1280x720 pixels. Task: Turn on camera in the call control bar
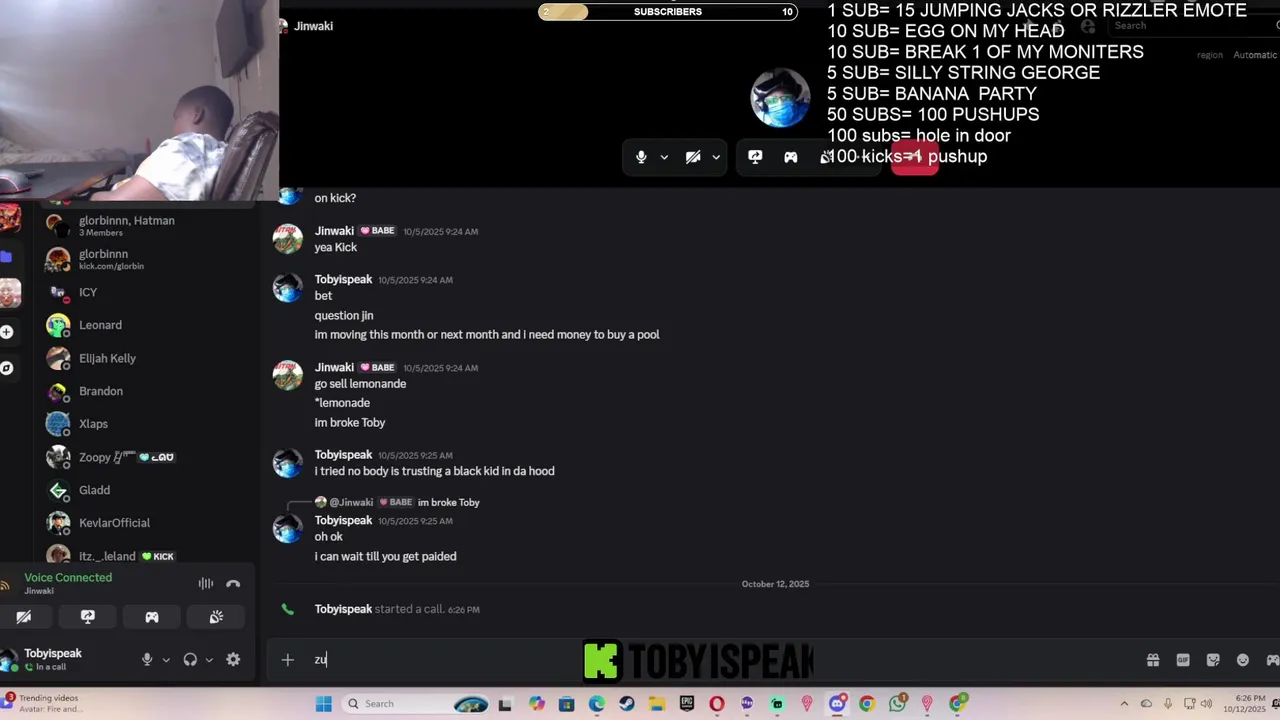tap(692, 157)
